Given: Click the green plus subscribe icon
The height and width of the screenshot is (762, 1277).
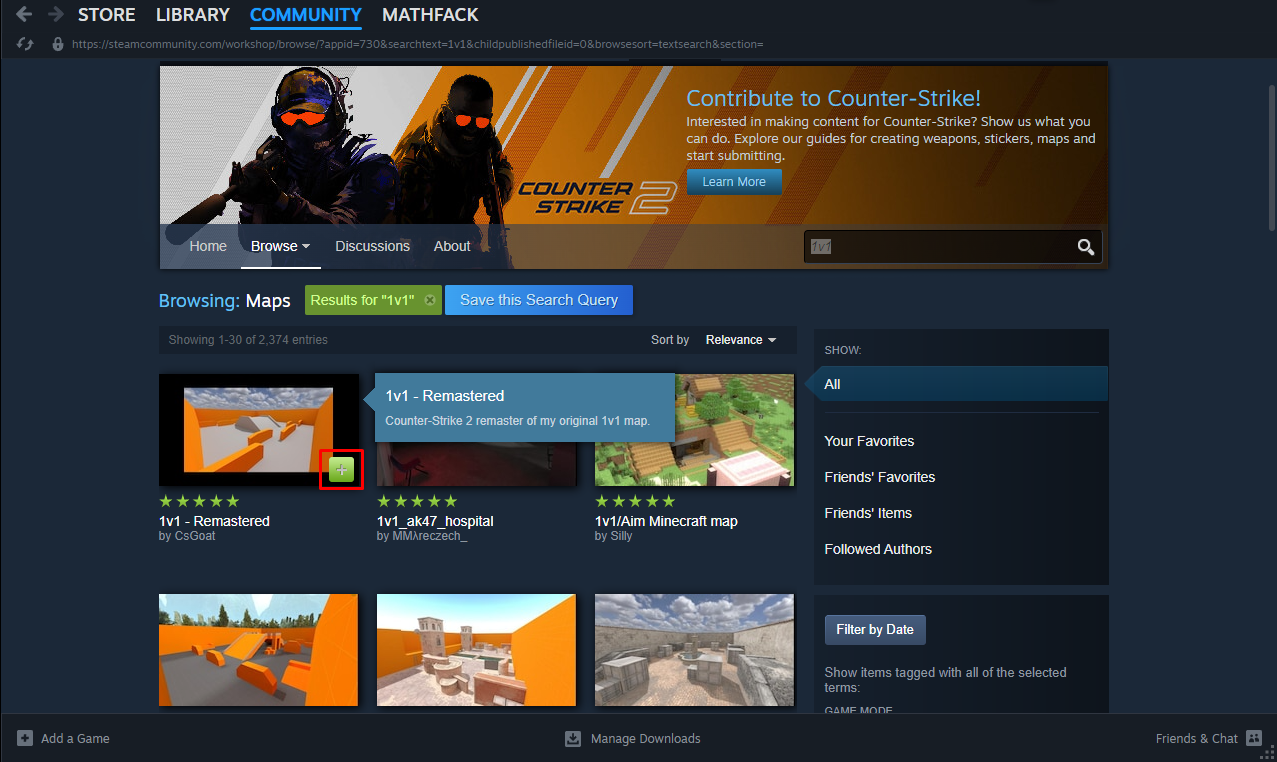Looking at the screenshot, I should (x=341, y=469).
